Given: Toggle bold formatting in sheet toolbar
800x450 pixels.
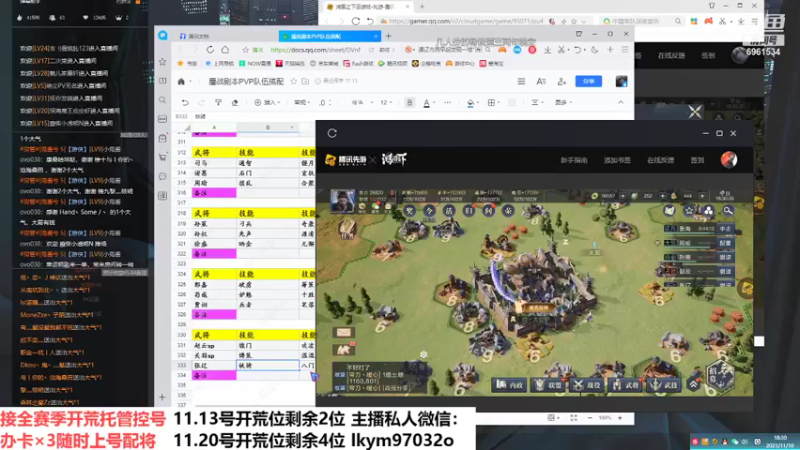Looking at the screenshot, I should point(410,103).
